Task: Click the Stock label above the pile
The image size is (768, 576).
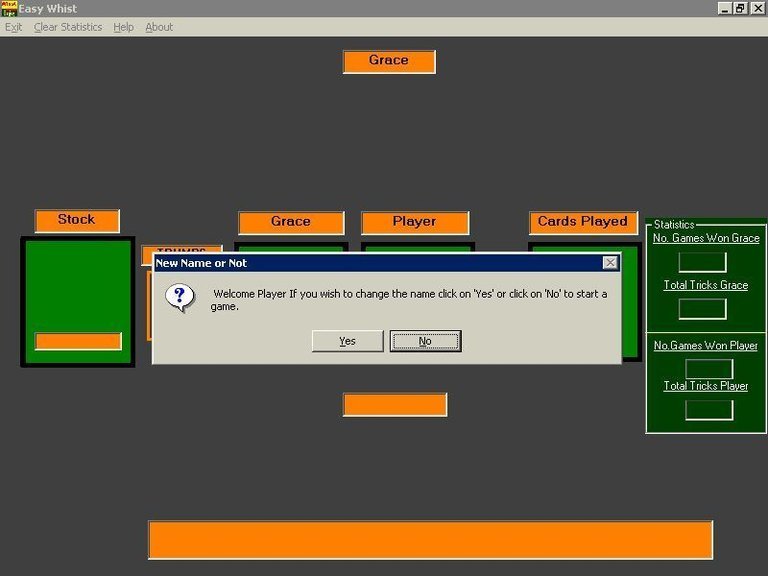Action: (x=77, y=220)
